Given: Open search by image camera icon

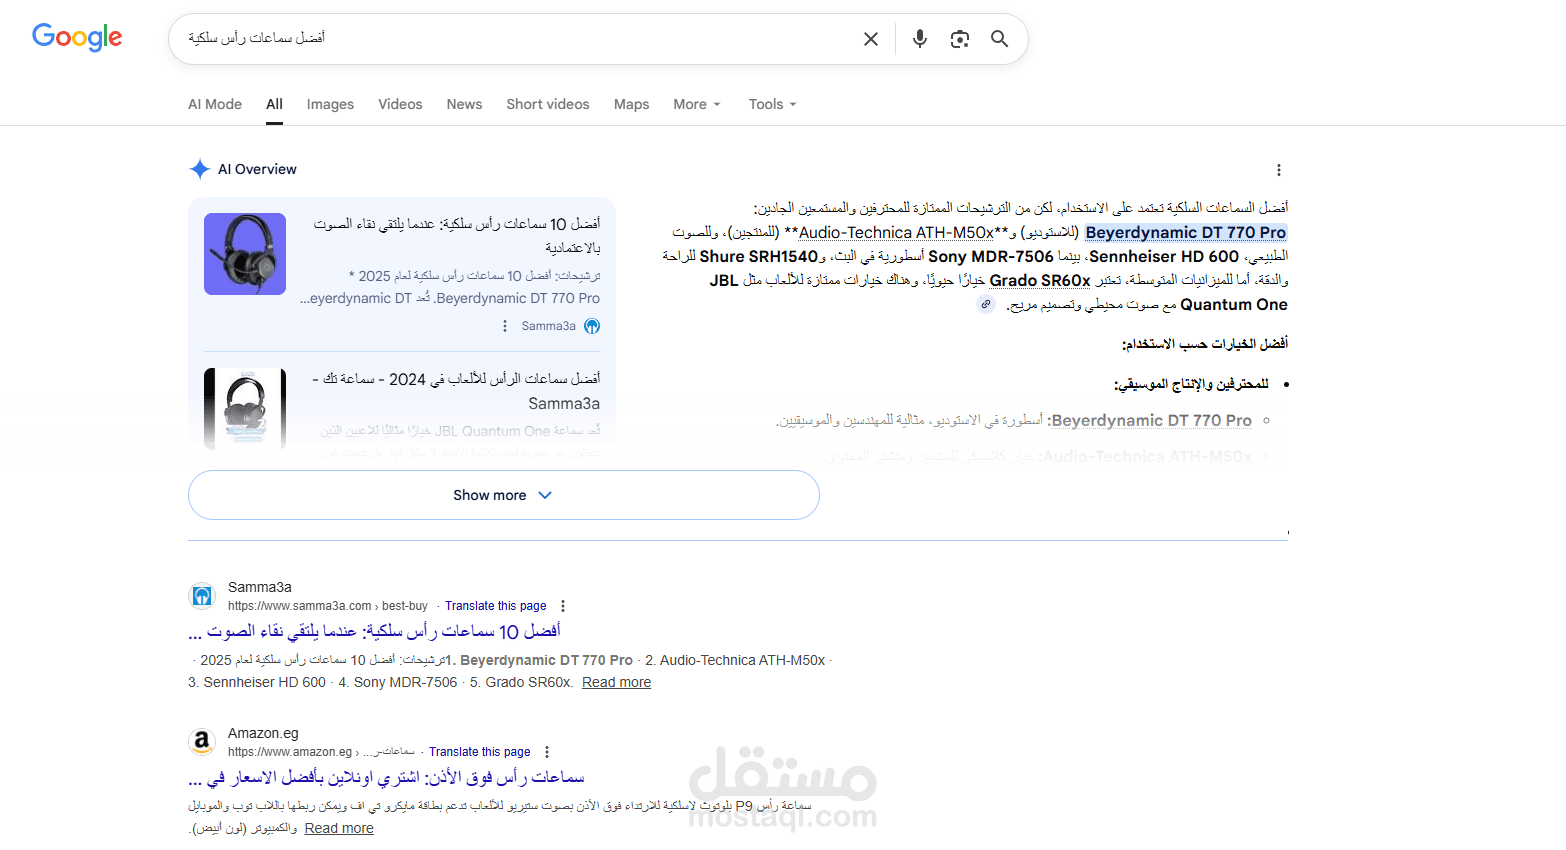Looking at the screenshot, I should pos(960,39).
